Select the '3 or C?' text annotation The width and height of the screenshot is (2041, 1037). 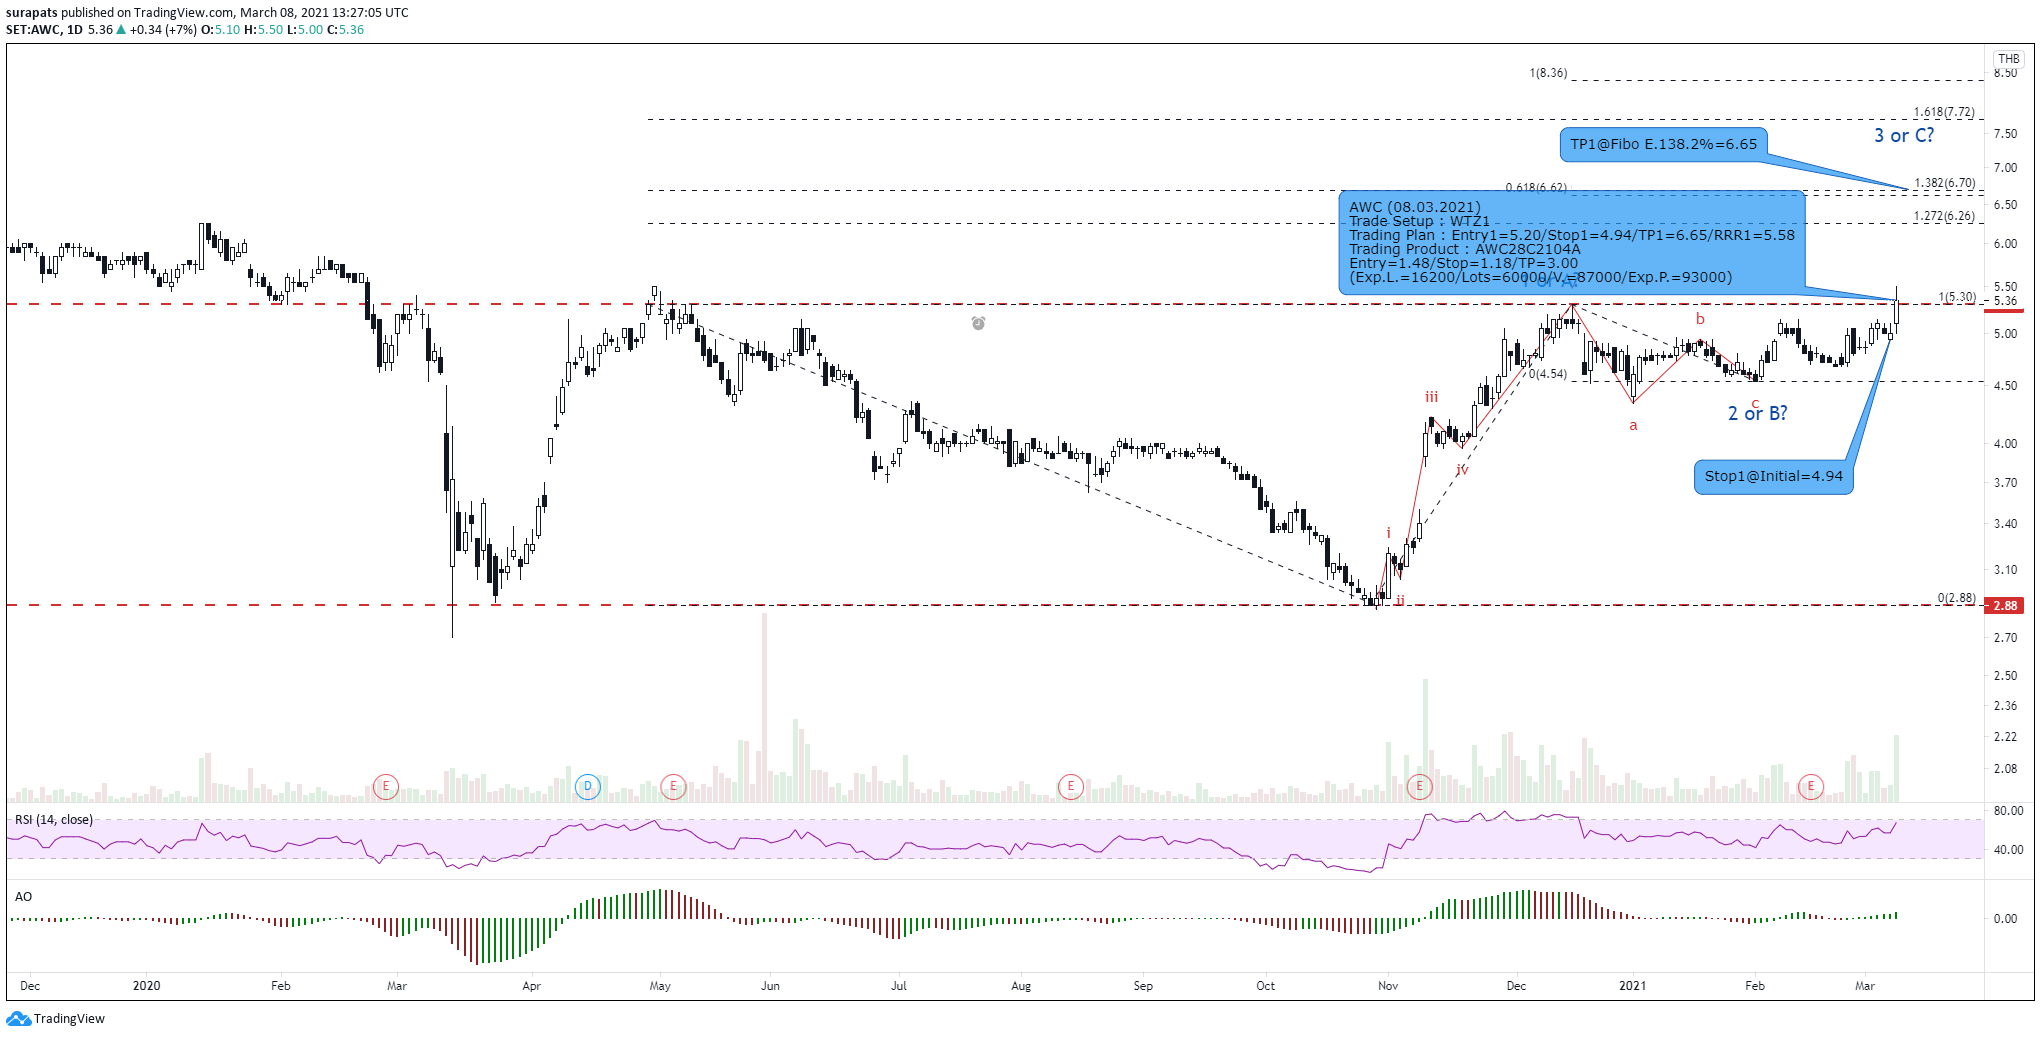[1904, 135]
